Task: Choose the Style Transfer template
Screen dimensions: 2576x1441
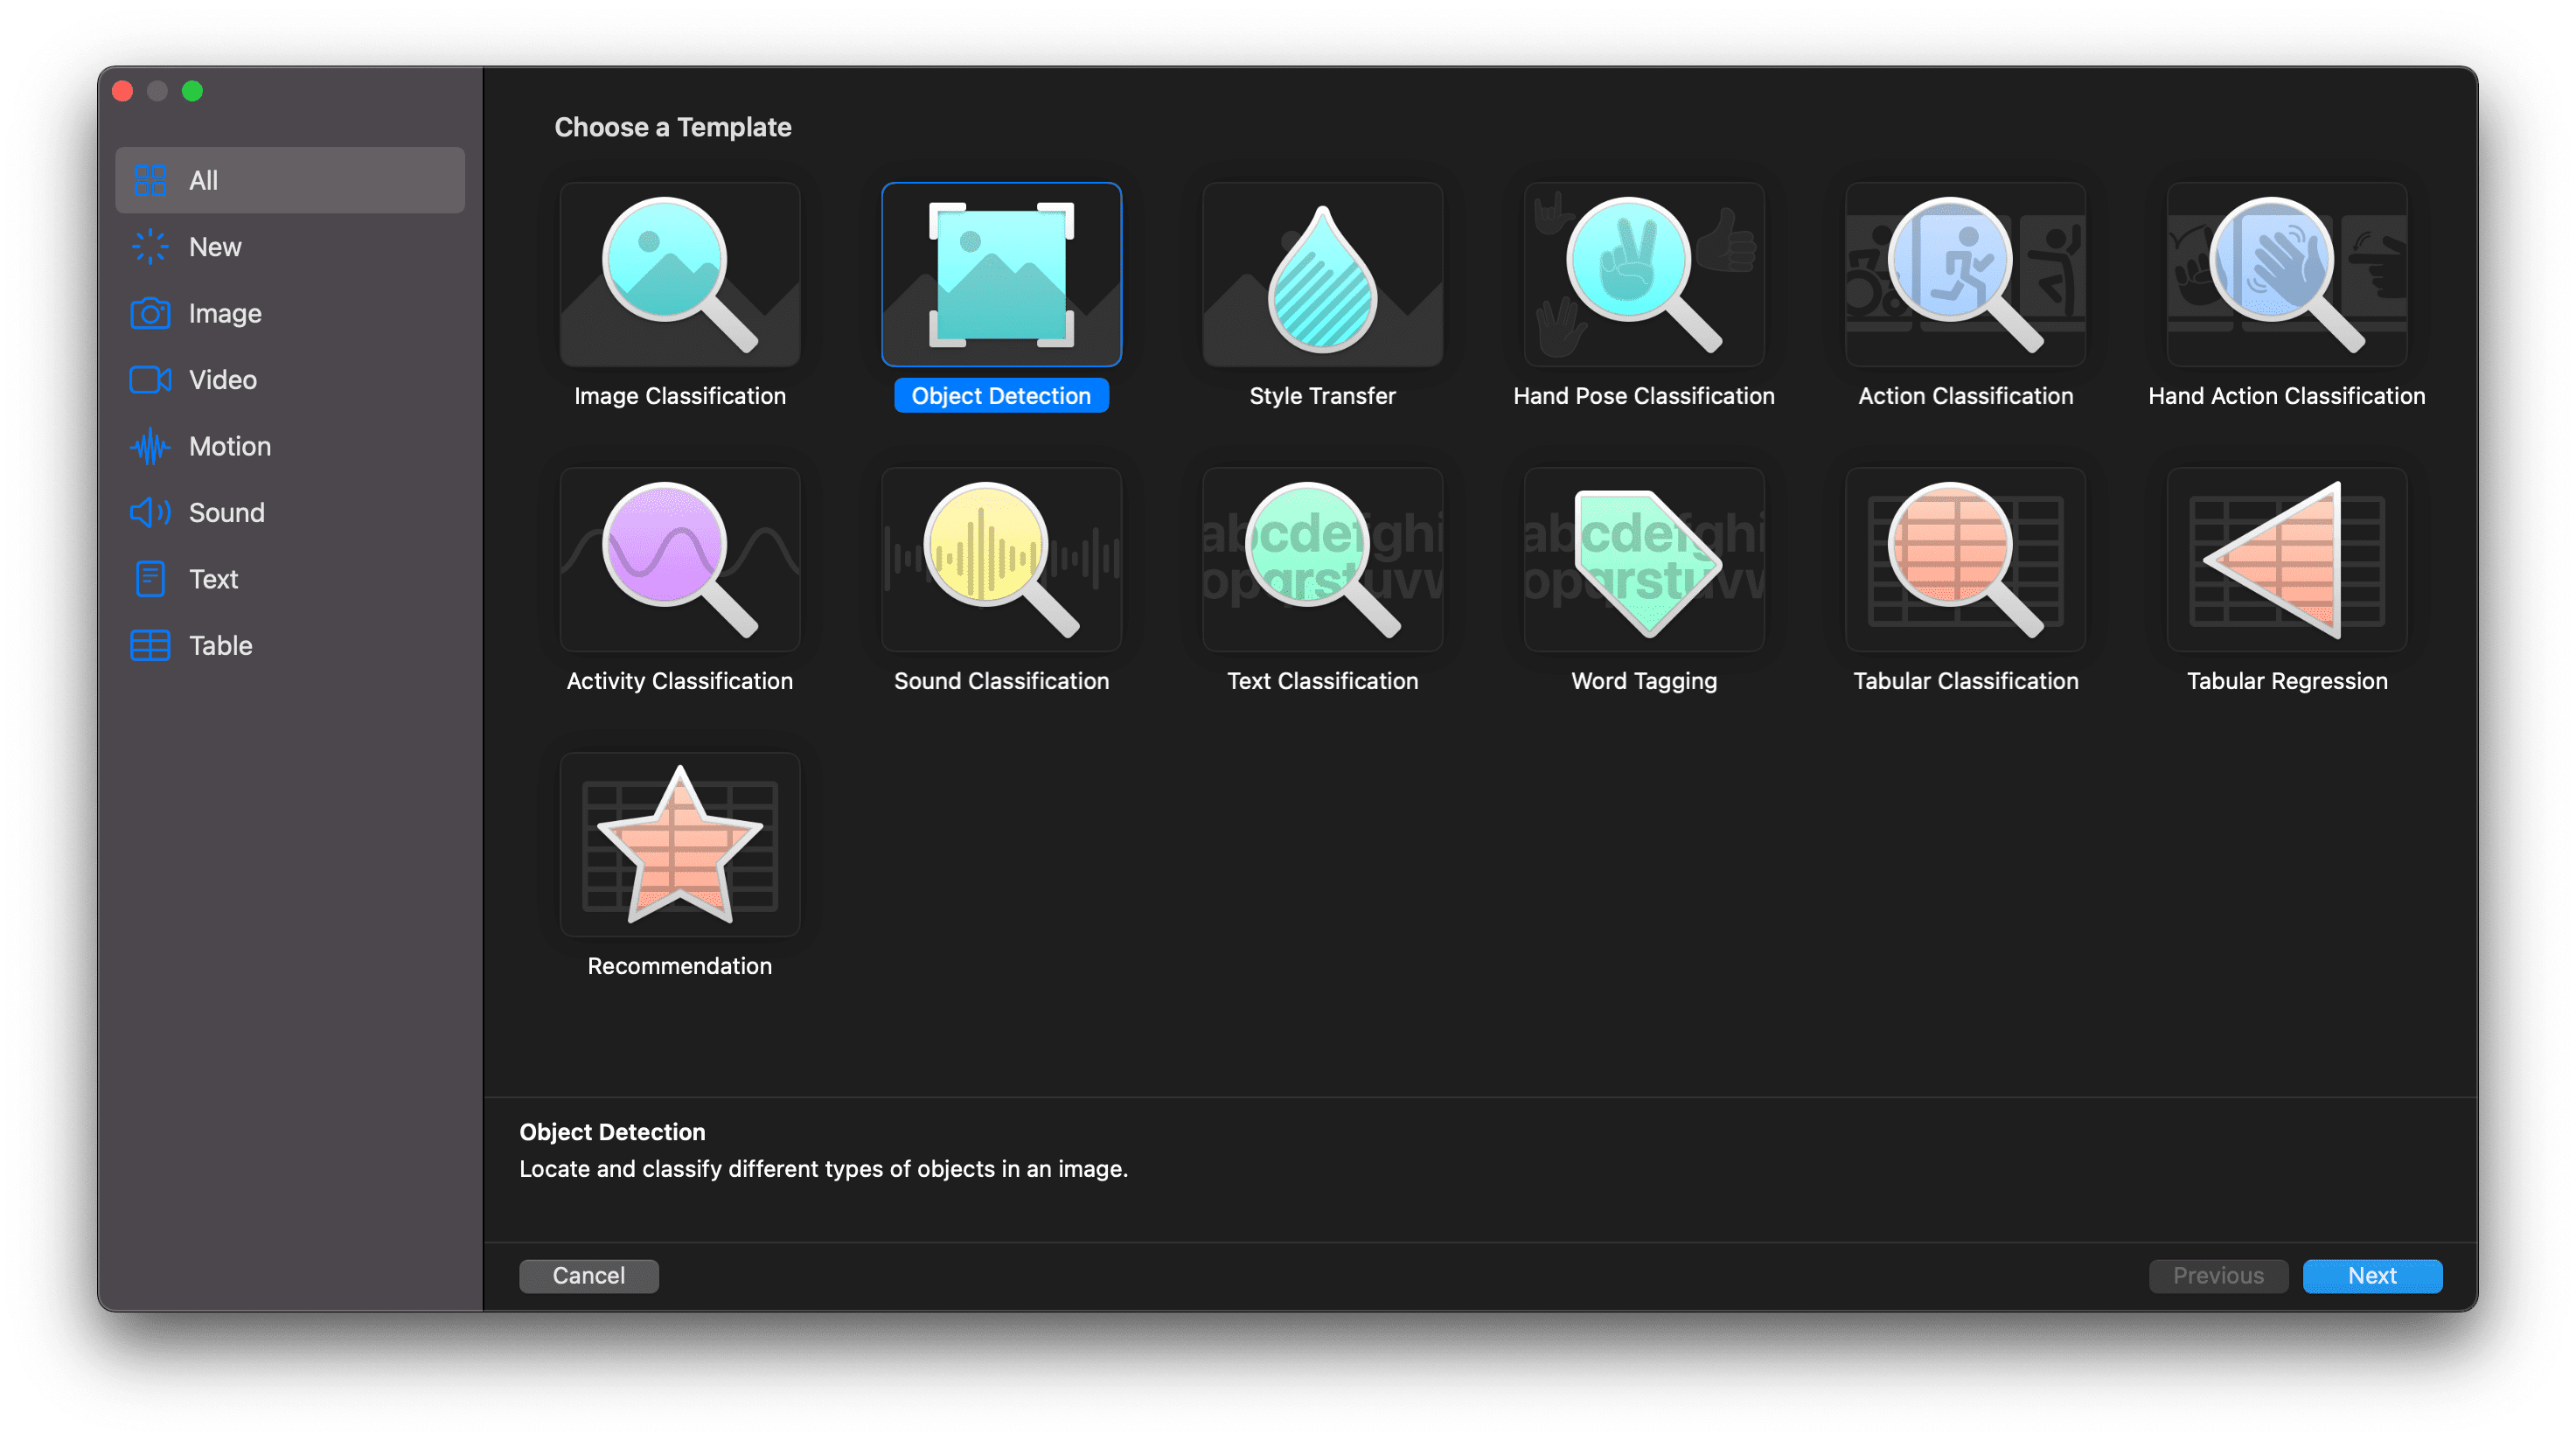Action: (1321, 275)
